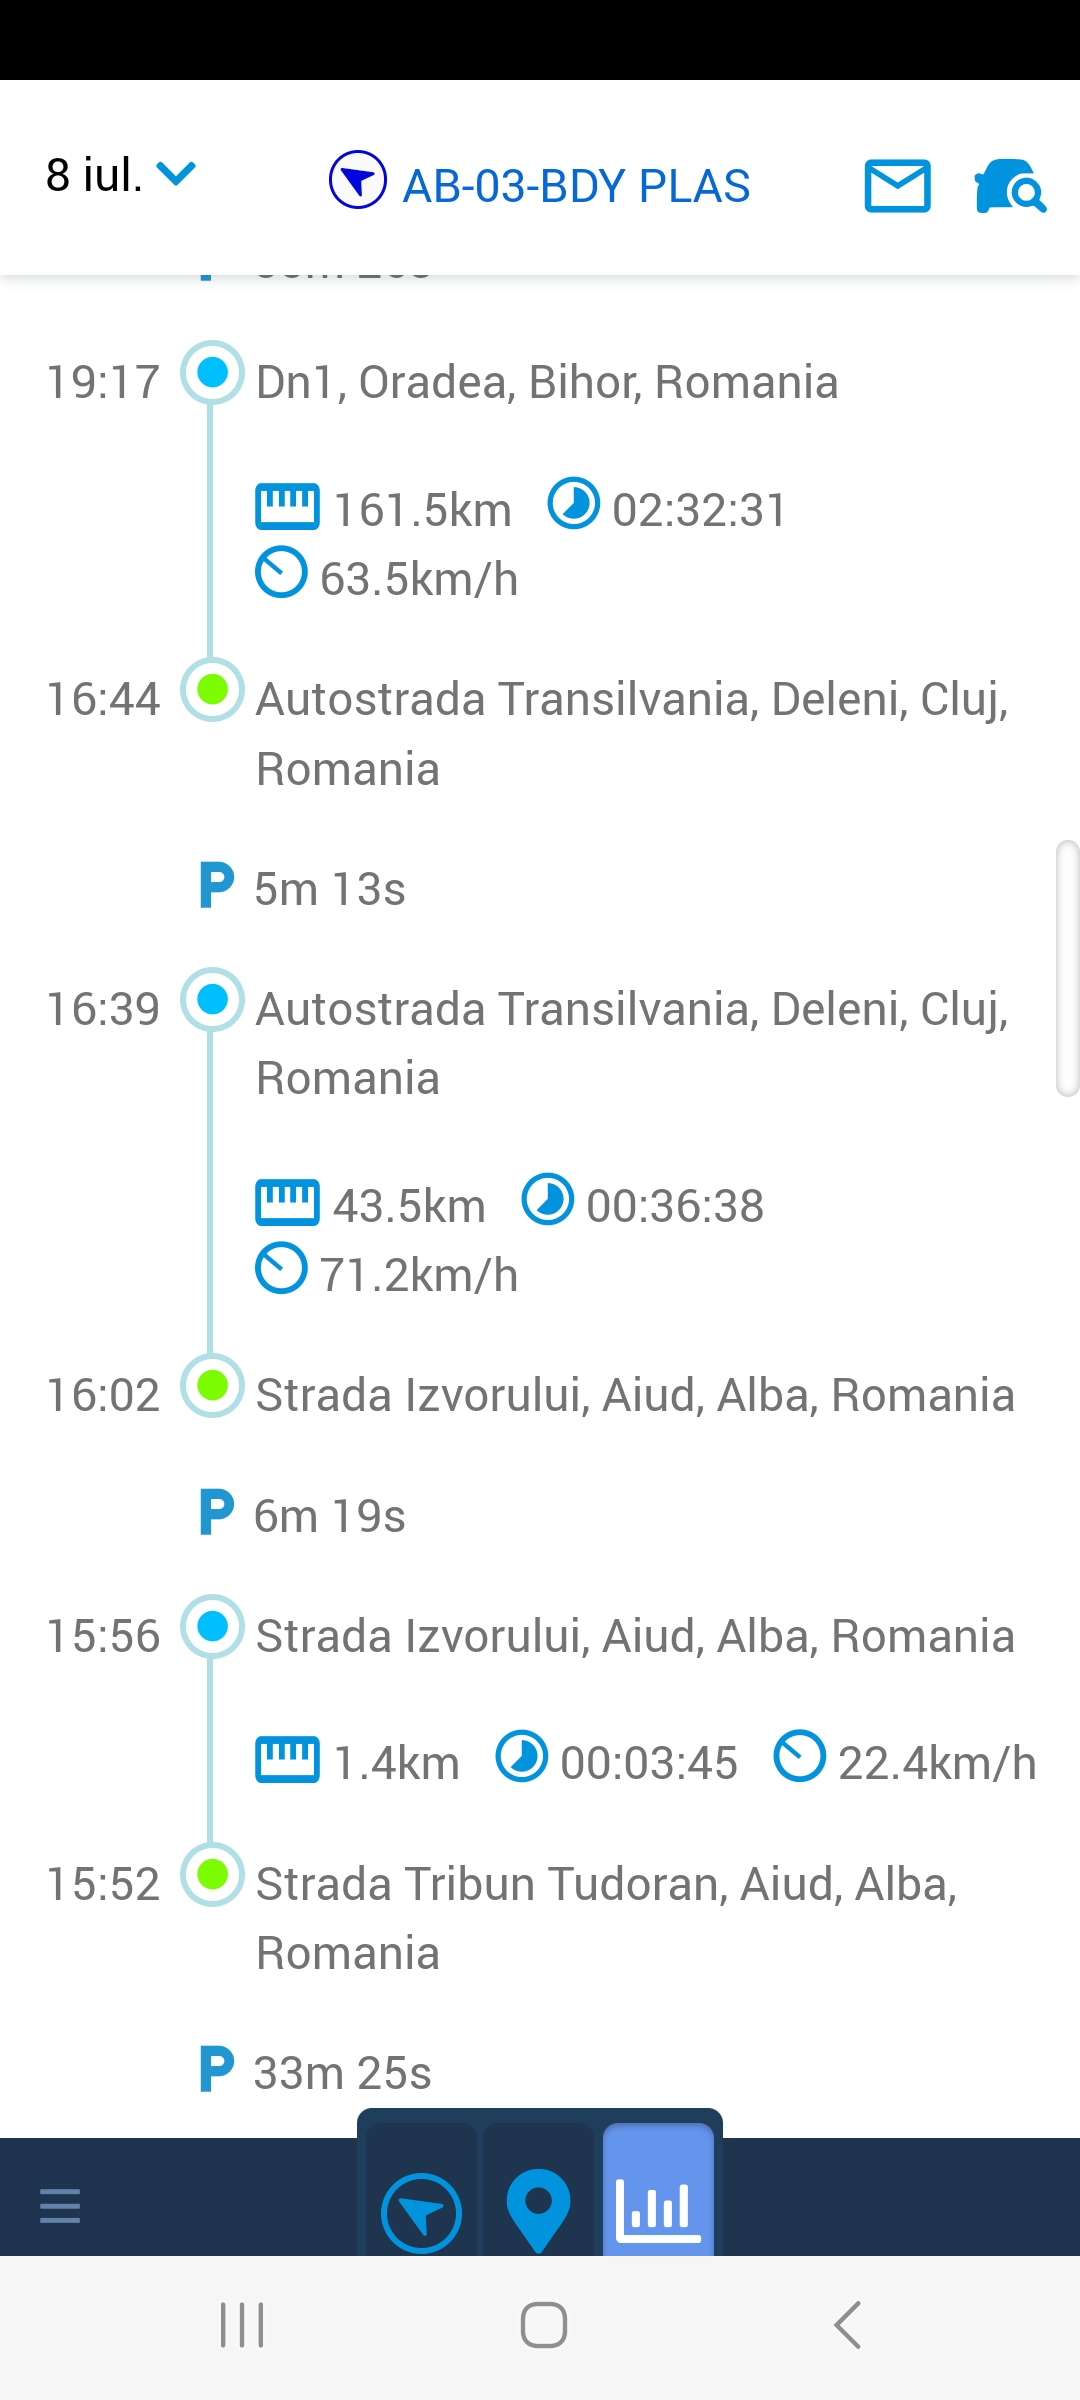The image size is (1080, 2400).
Task: Select the 15:56 blue timeline marker
Action: pos(212,1627)
